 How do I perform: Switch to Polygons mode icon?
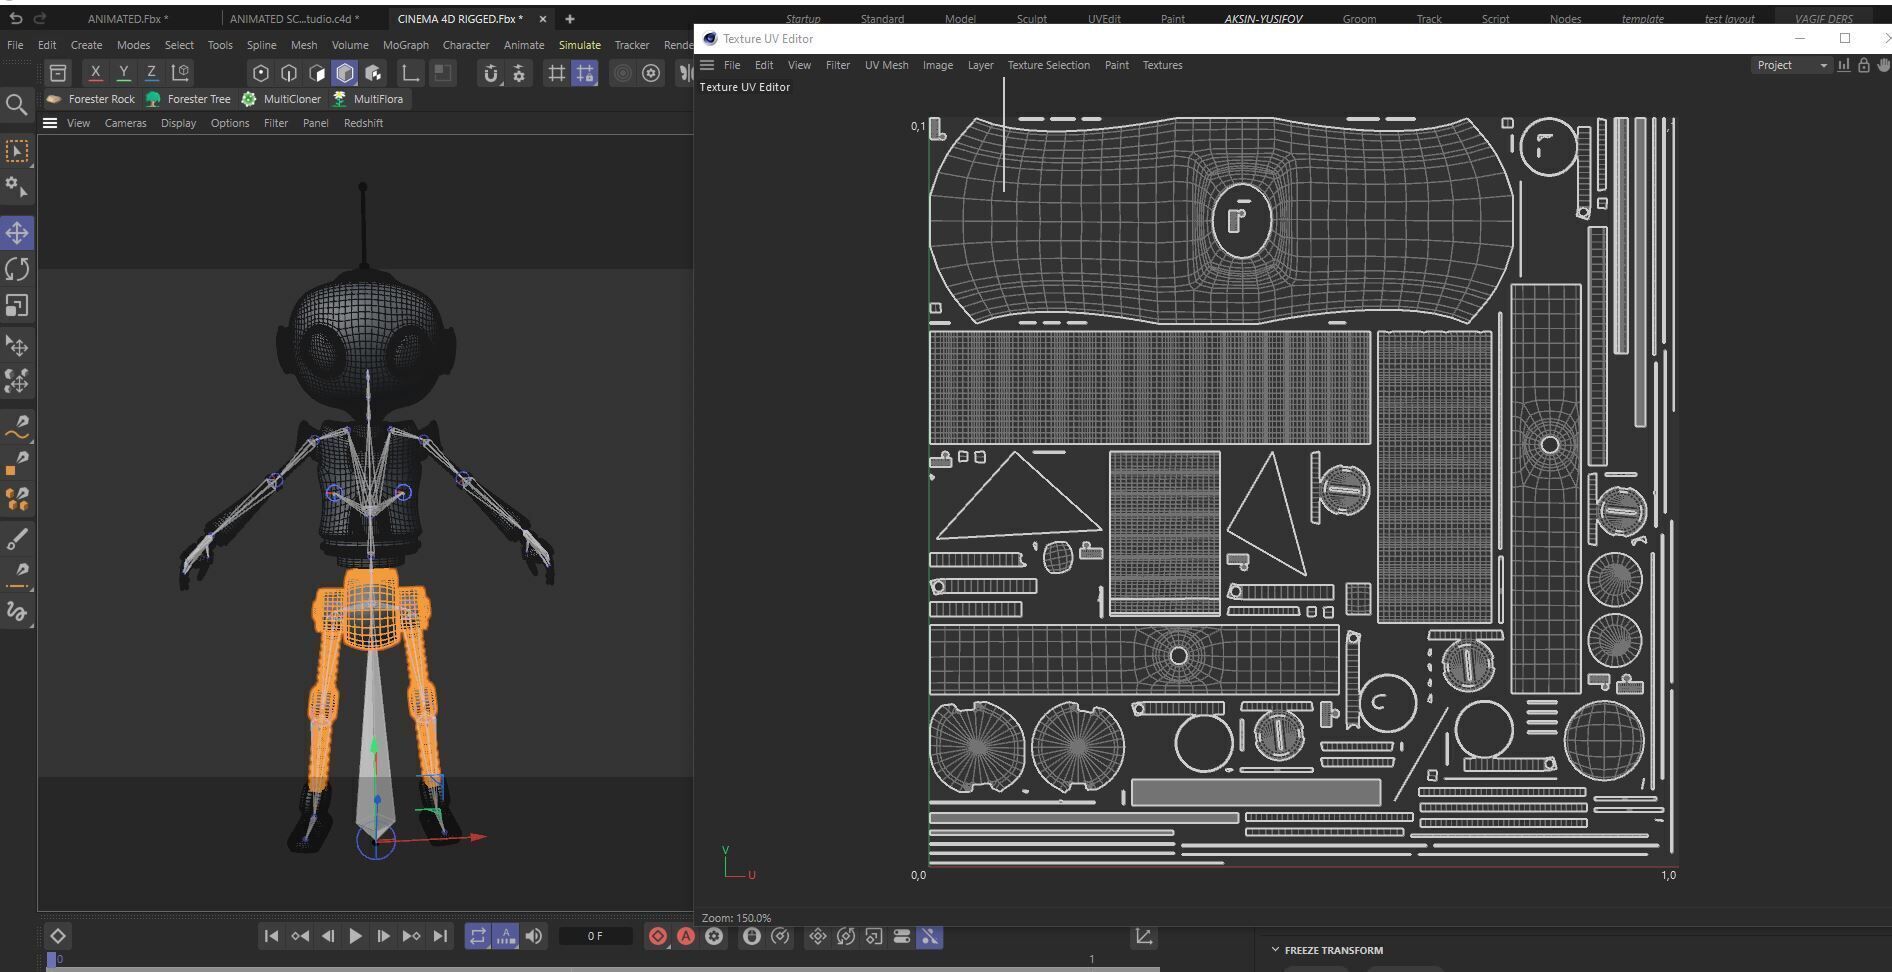(x=317, y=73)
